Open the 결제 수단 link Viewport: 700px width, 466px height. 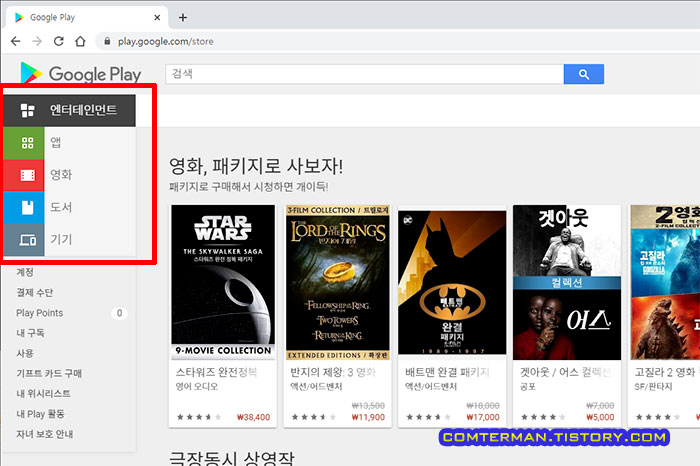pyautogui.click(x=34, y=292)
